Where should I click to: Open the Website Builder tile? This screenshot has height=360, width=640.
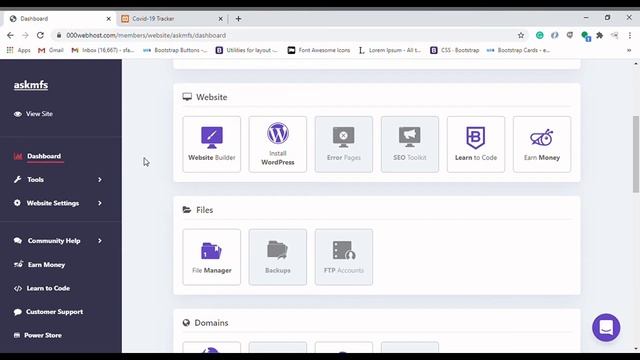click(x=211, y=144)
